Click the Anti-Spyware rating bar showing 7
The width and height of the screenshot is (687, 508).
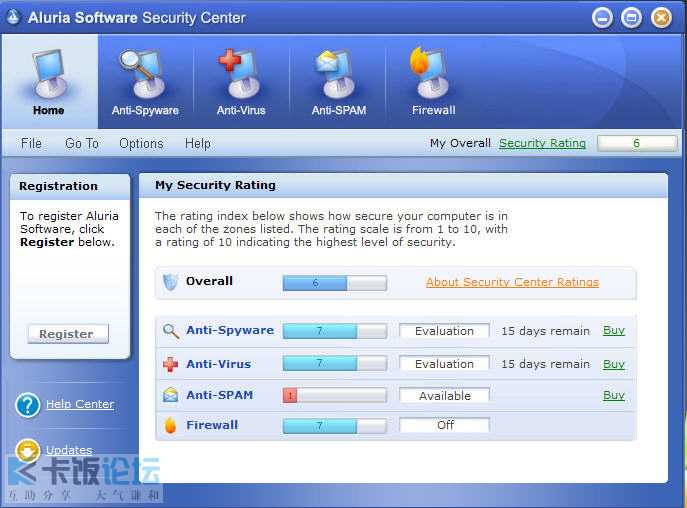335,331
